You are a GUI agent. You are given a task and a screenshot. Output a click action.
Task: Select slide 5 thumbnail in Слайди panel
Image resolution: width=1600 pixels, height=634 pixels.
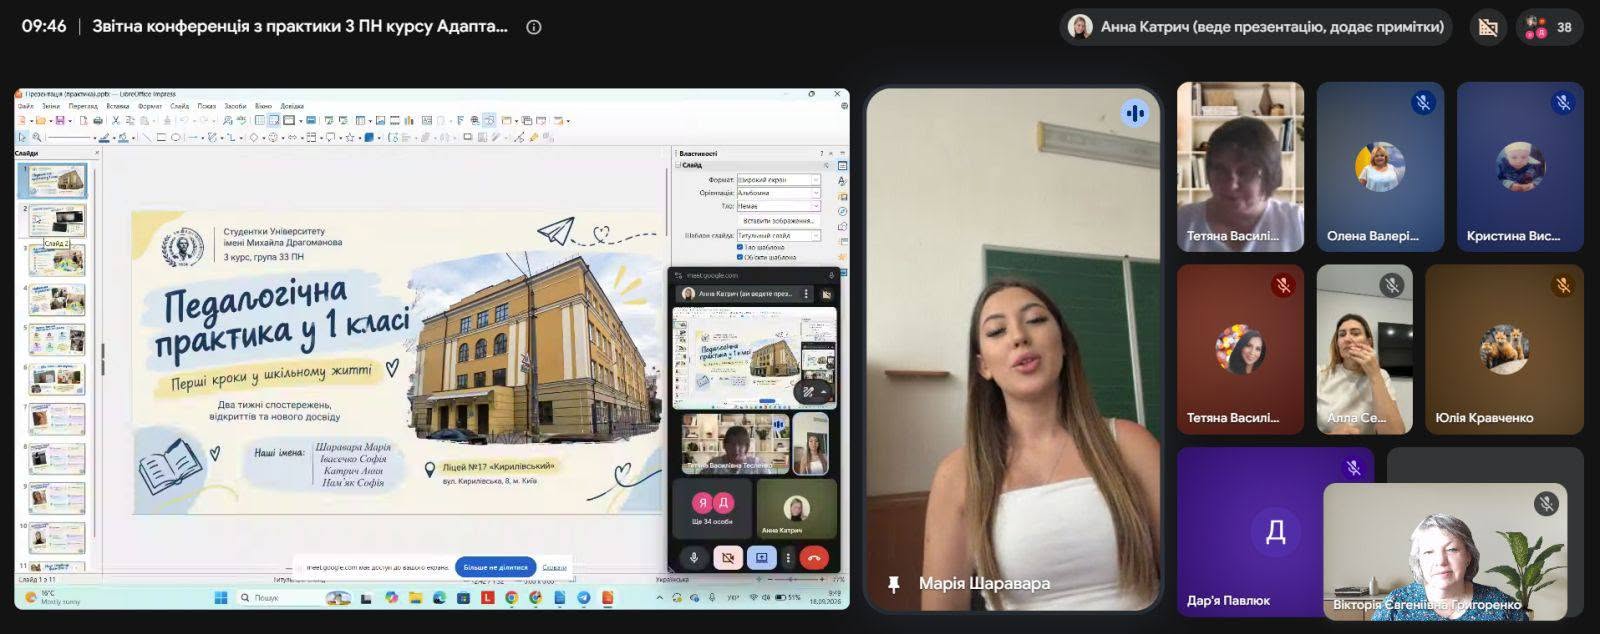pyautogui.click(x=58, y=339)
